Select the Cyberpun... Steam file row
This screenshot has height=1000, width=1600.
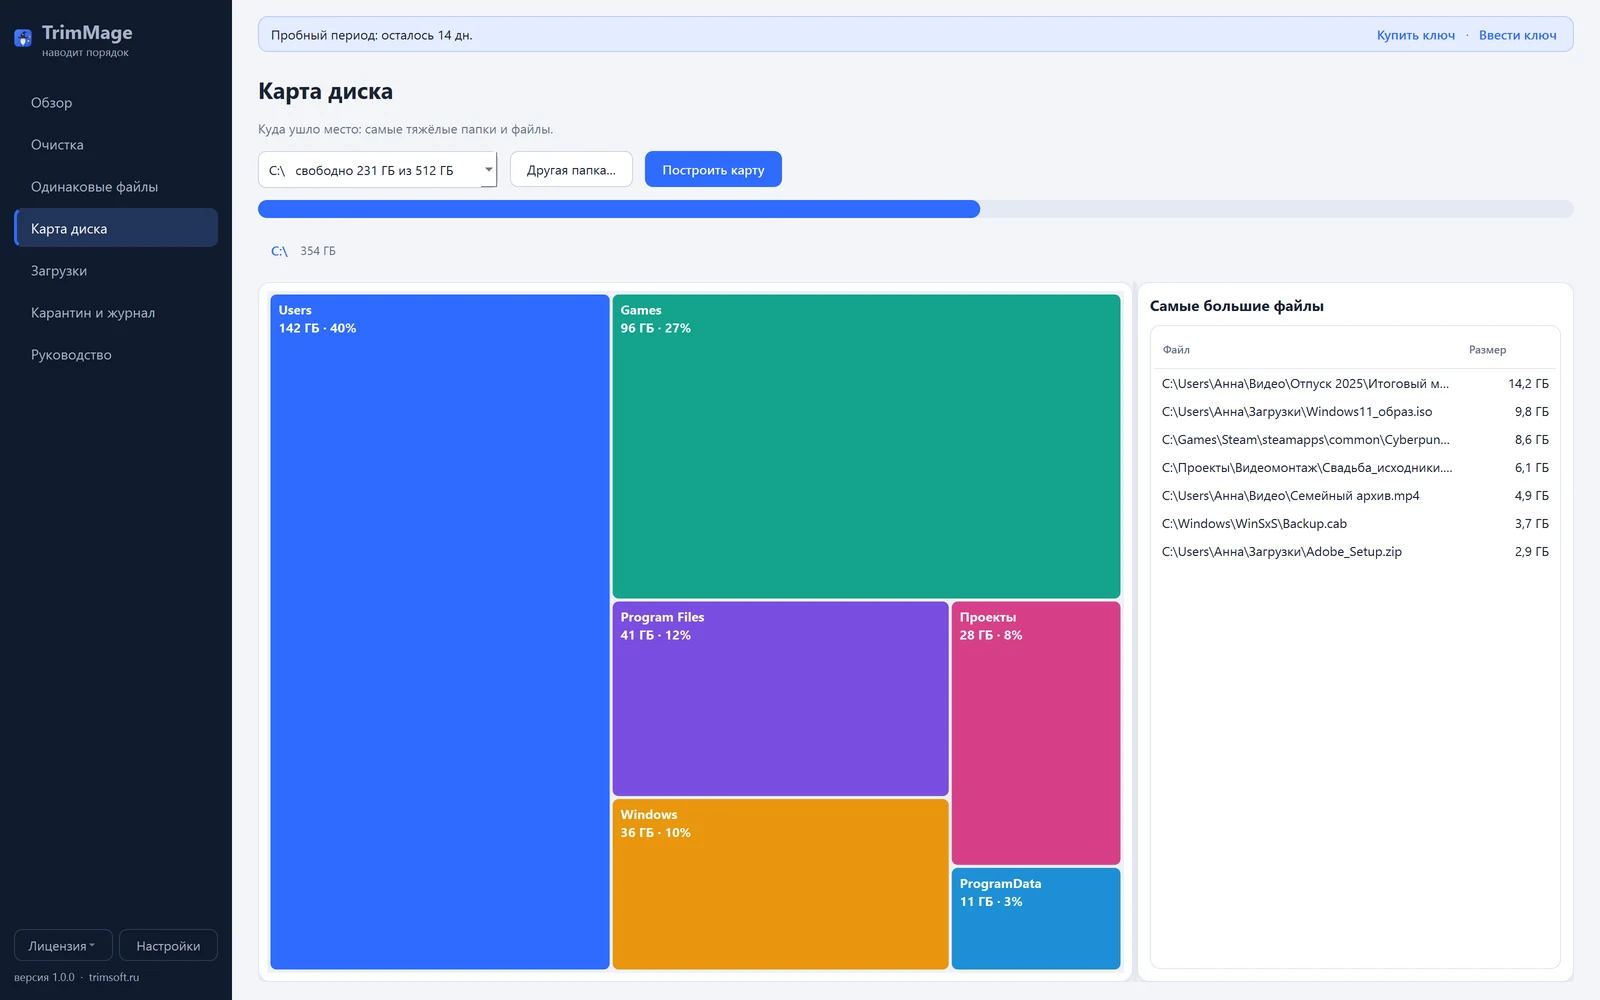click(x=1355, y=440)
